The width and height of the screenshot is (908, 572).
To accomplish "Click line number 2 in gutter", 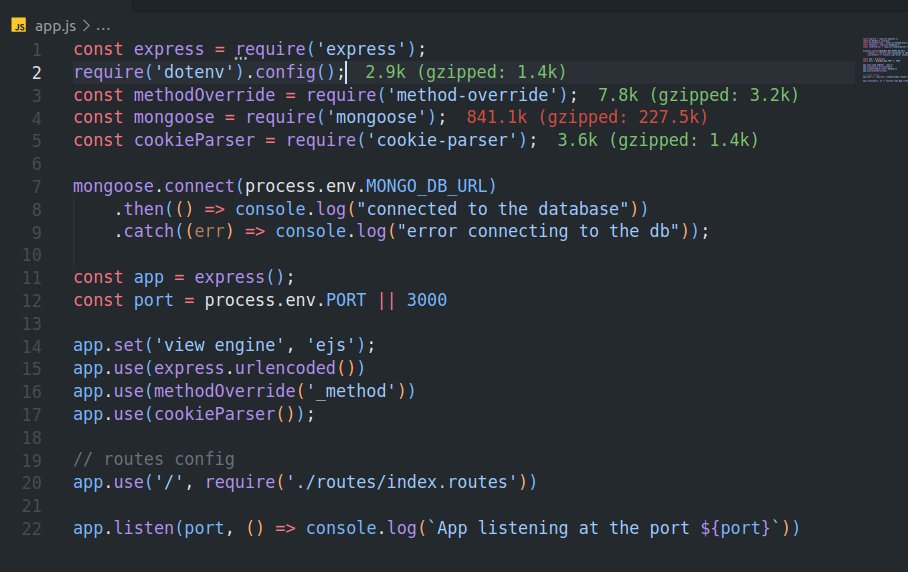I will pos(36,72).
